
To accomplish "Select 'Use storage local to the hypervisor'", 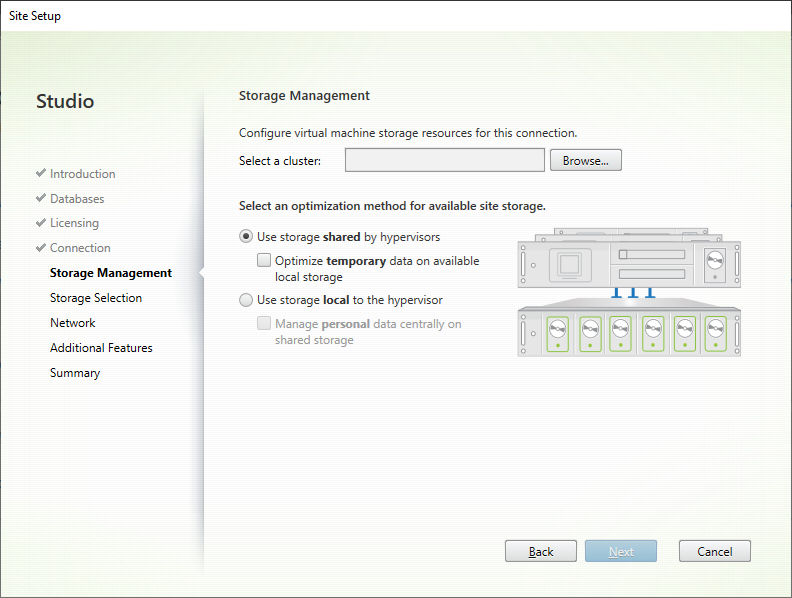I will pyautogui.click(x=246, y=299).
